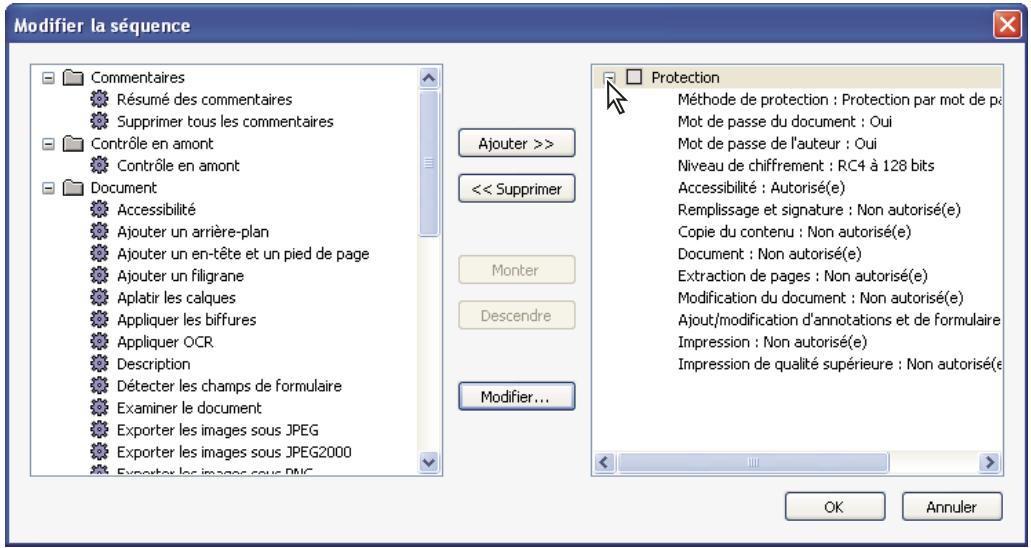The height and width of the screenshot is (548, 1031).
Task: Select 'Ajouter un filigrane' command text
Action: tap(180, 276)
